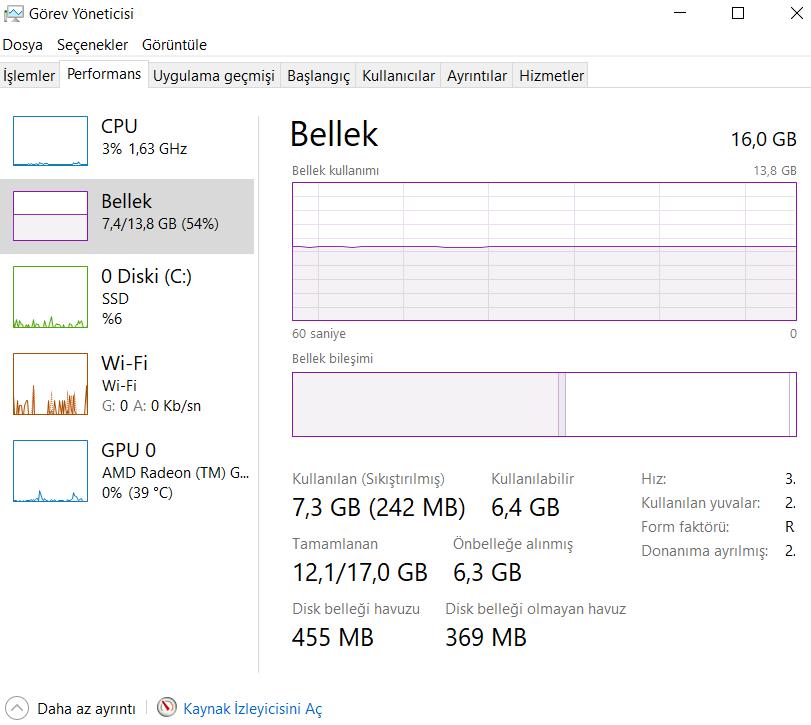Open the Dosya menu

[22, 45]
